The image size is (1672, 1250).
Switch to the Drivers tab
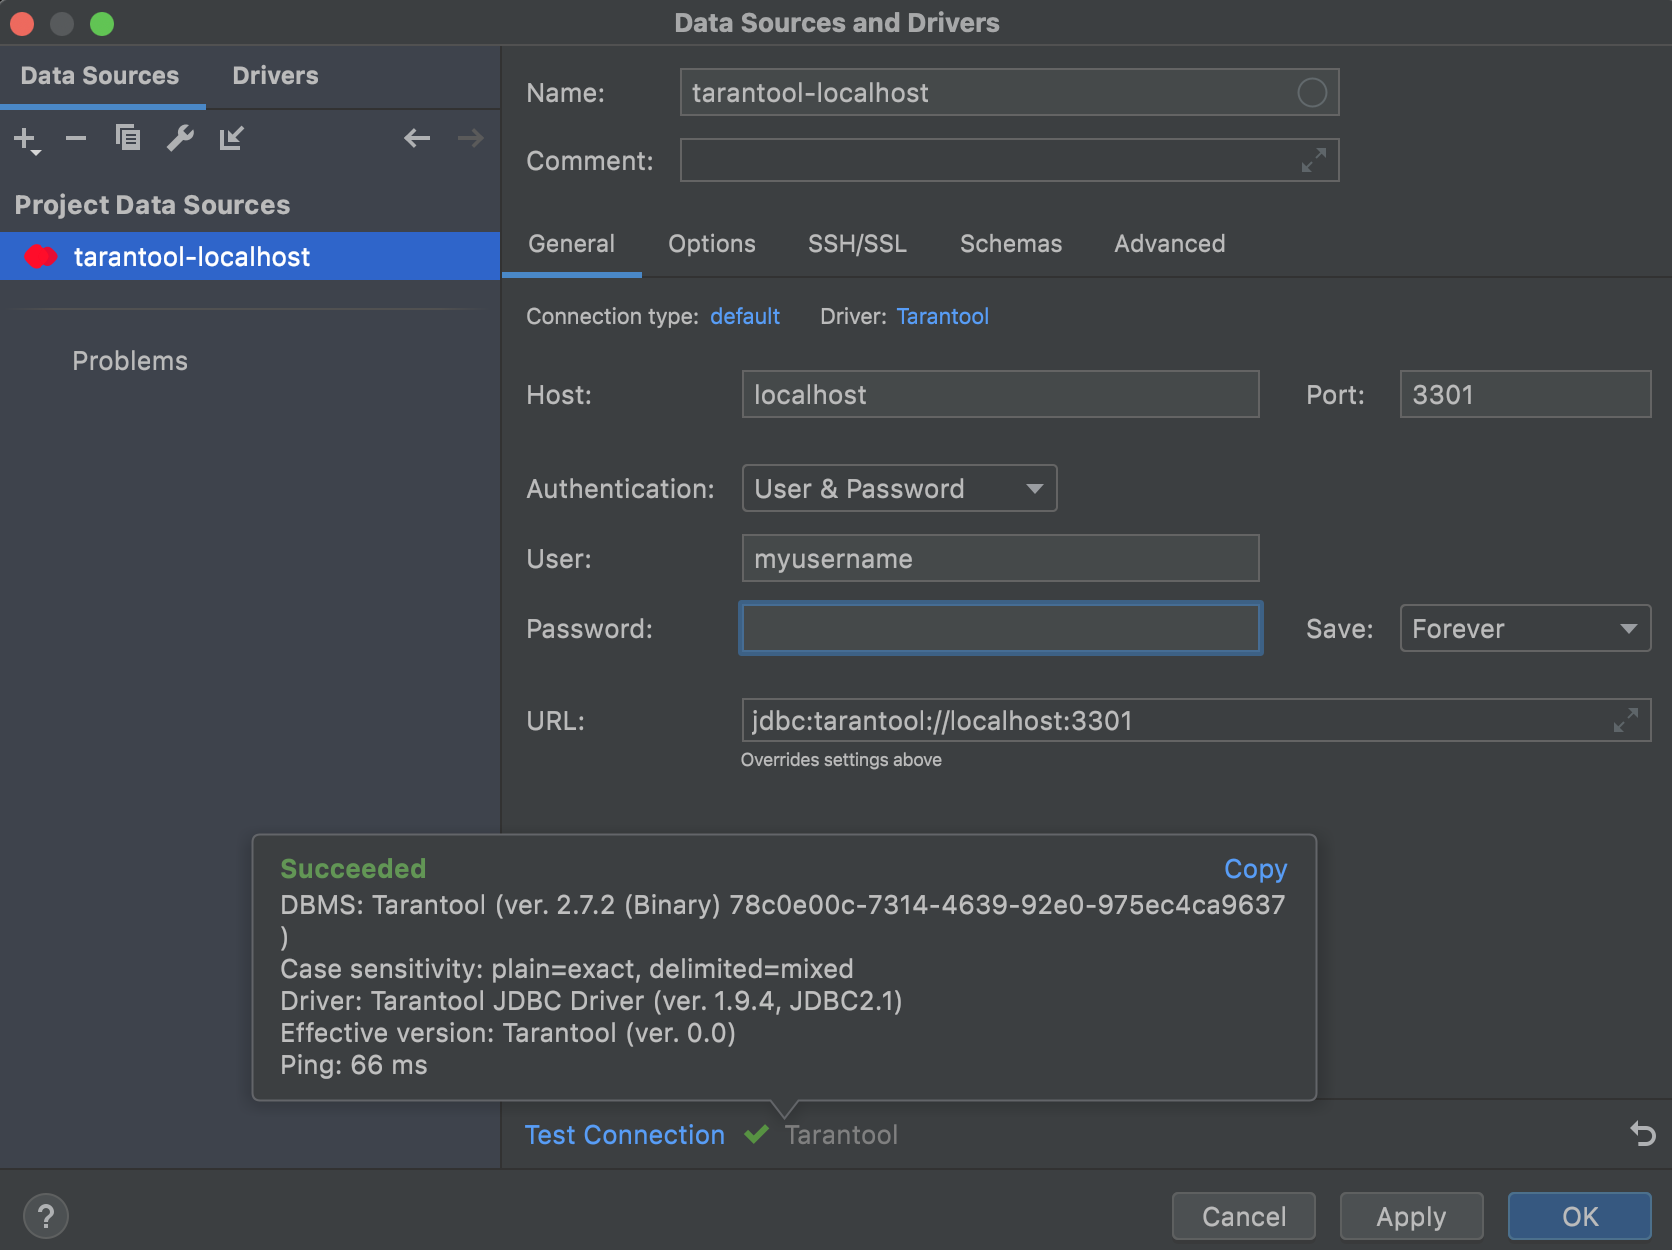pyautogui.click(x=275, y=76)
